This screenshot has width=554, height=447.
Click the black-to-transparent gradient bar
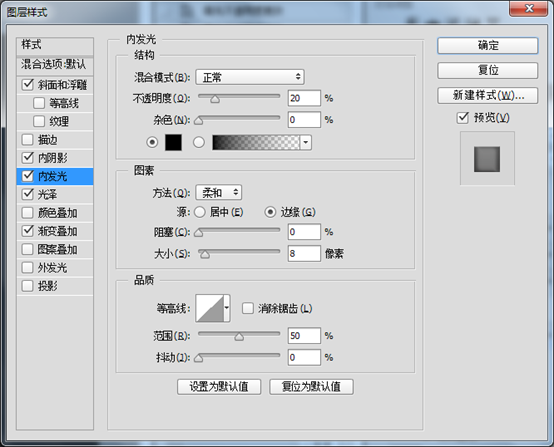[256, 143]
